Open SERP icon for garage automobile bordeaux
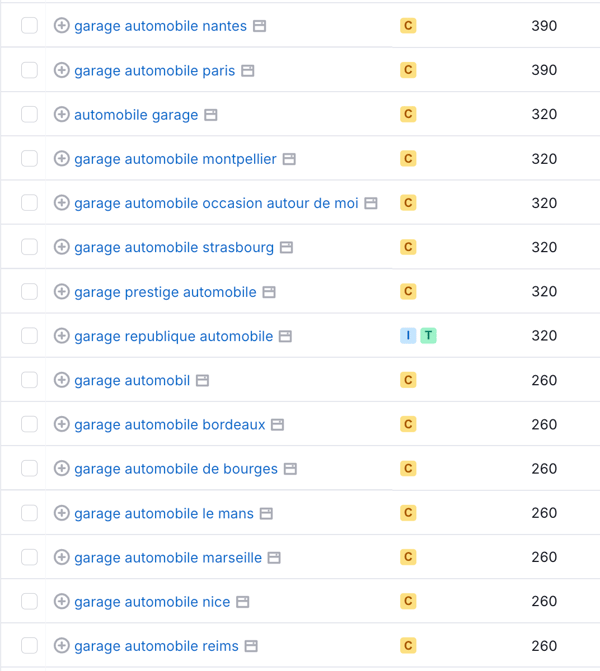Viewport: 600px width, 671px height. (278, 425)
